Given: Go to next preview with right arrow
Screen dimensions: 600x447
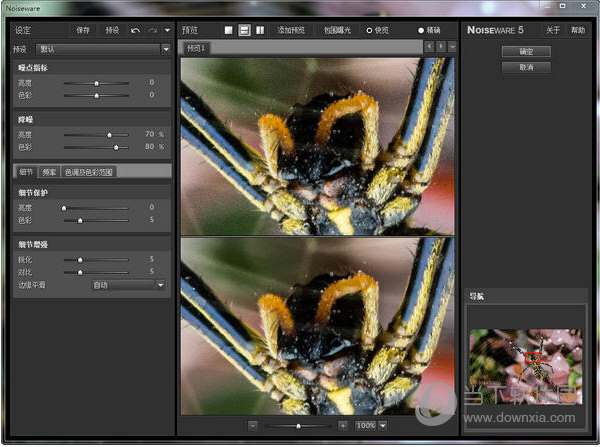Looking at the screenshot, I should [441, 46].
